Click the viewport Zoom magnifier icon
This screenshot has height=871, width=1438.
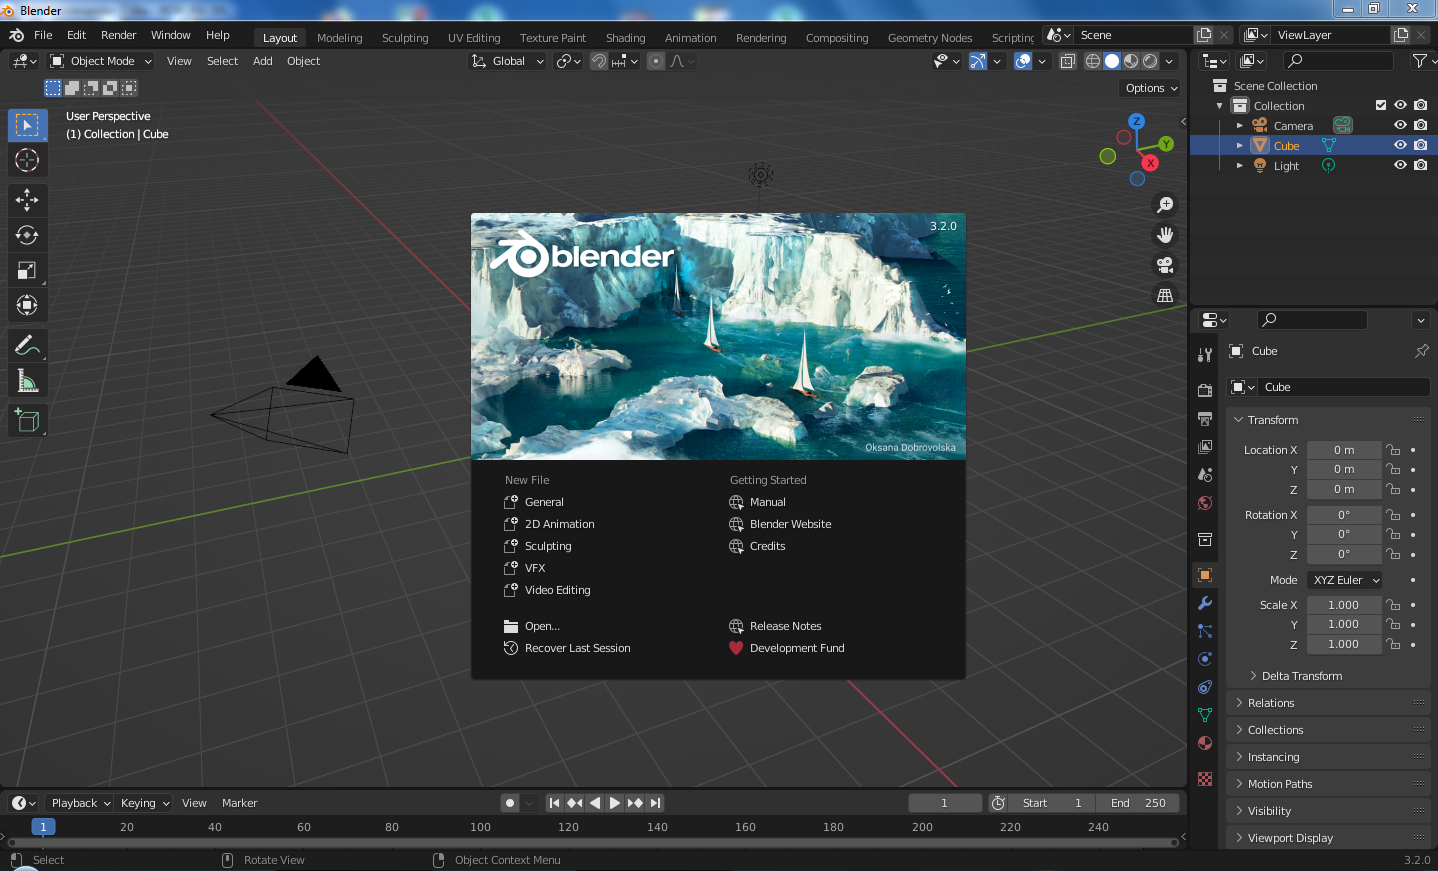1165,205
